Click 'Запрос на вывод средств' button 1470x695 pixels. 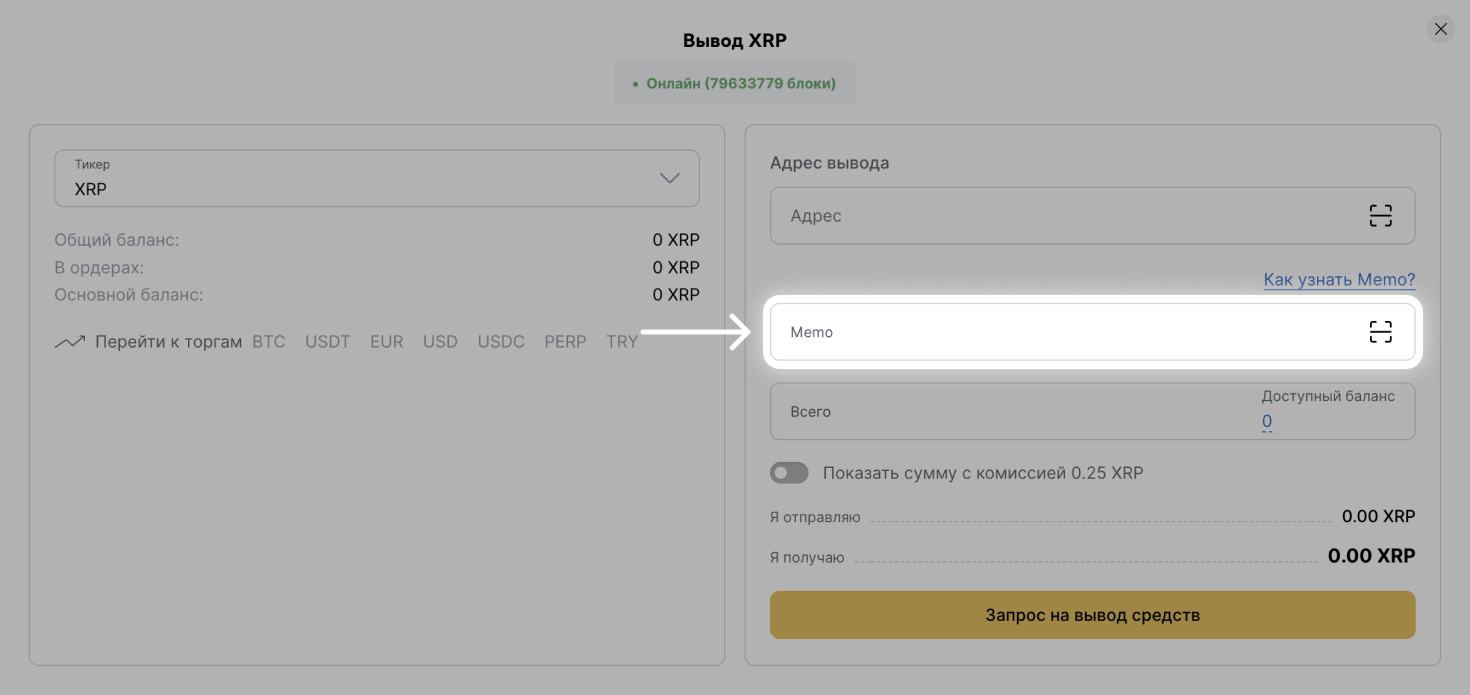[x=1092, y=615]
